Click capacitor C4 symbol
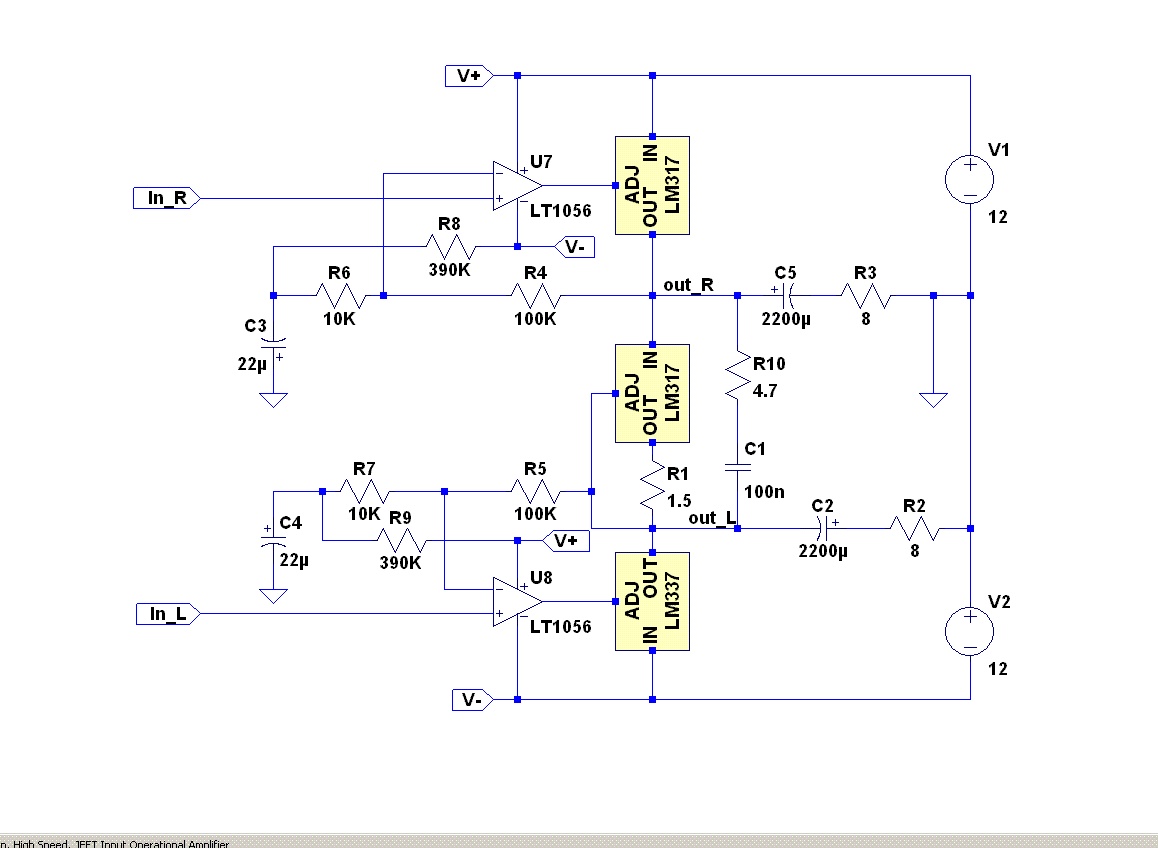The height and width of the screenshot is (848, 1158). click(273, 541)
